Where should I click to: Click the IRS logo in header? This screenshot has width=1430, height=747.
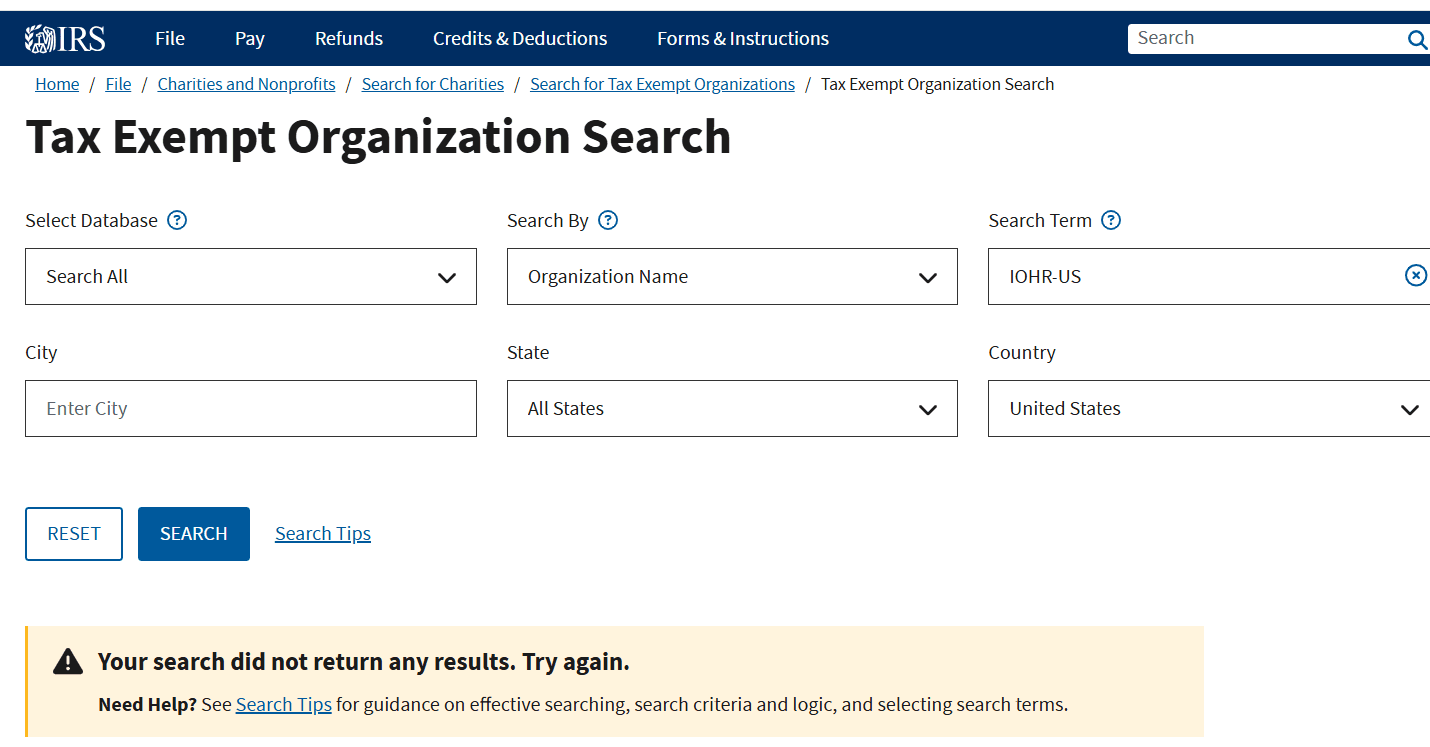click(x=65, y=39)
